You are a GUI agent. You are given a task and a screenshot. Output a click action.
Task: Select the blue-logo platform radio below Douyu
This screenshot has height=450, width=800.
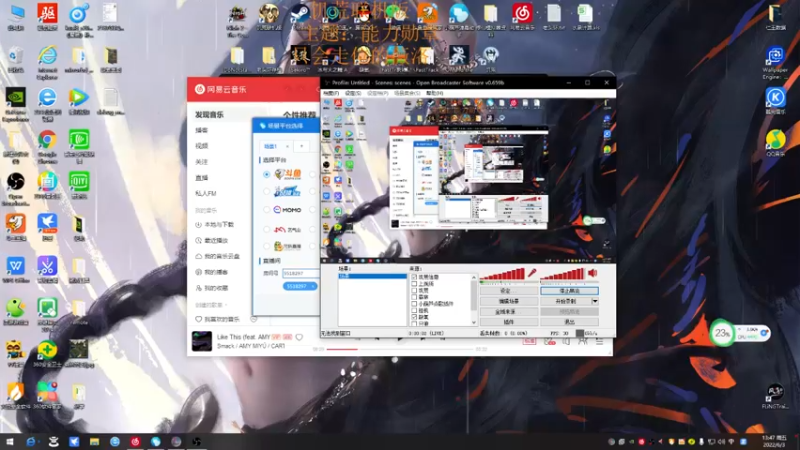click(266, 192)
